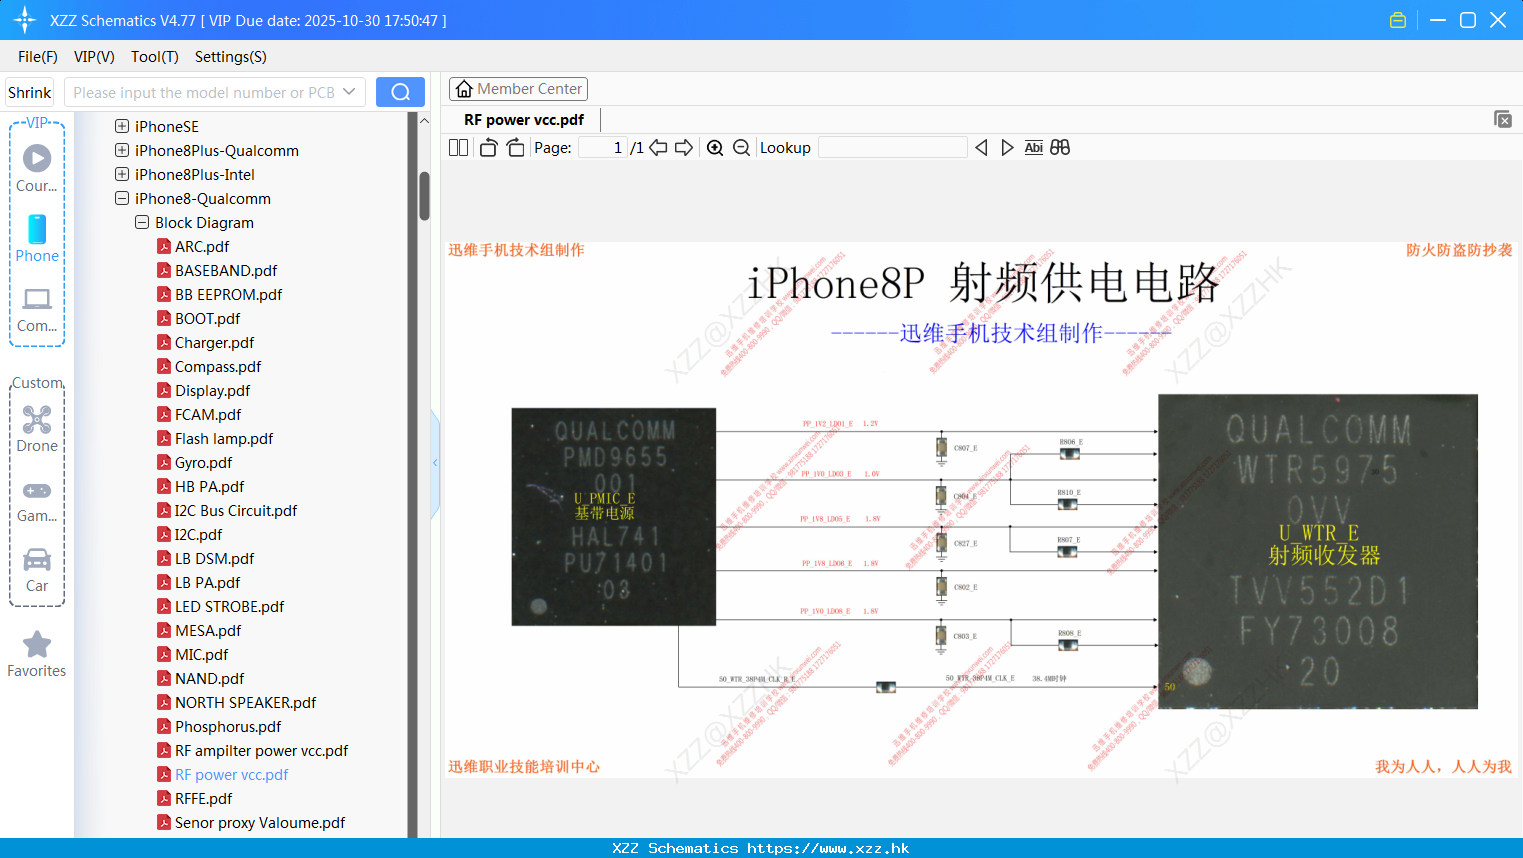
Task: Rotate page counterclockwise
Action: coord(488,147)
